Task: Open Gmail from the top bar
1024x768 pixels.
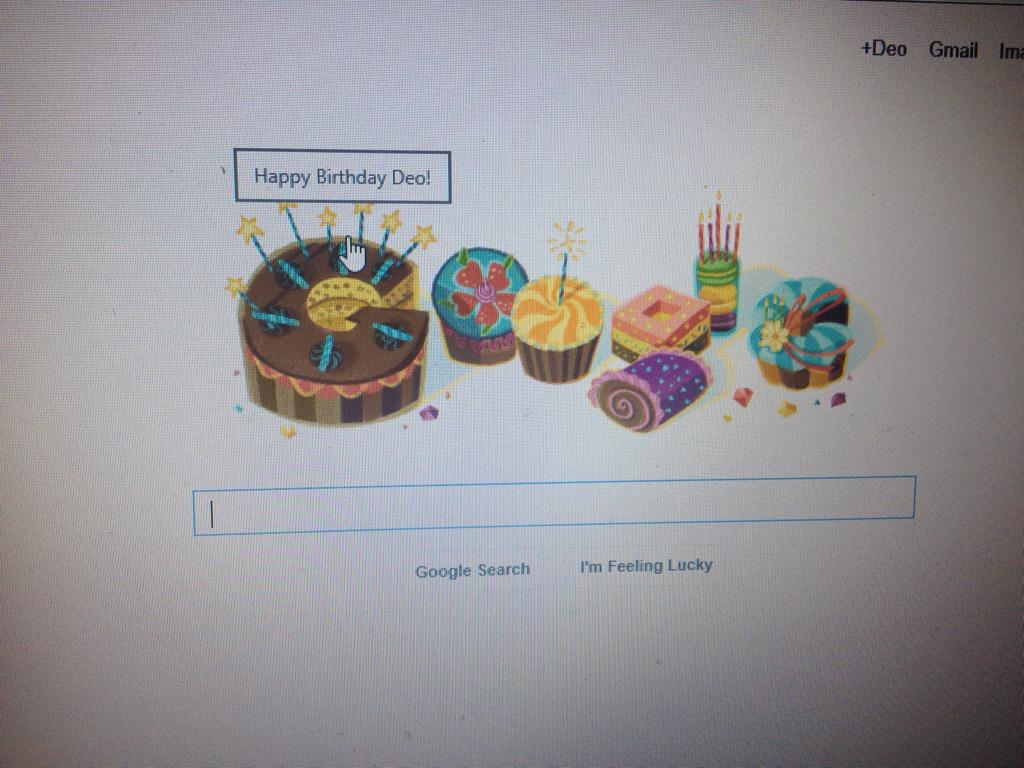Action: (x=953, y=50)
